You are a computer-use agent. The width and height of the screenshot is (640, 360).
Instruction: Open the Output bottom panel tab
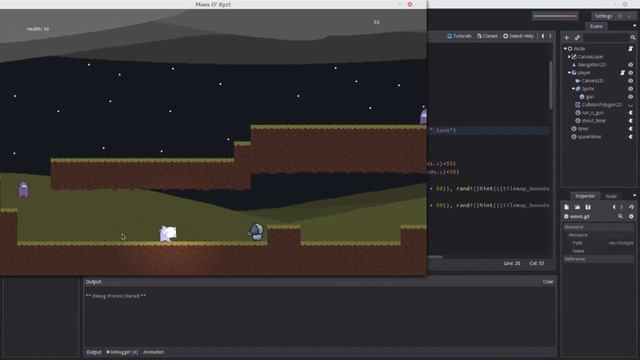tap(93, 352)
